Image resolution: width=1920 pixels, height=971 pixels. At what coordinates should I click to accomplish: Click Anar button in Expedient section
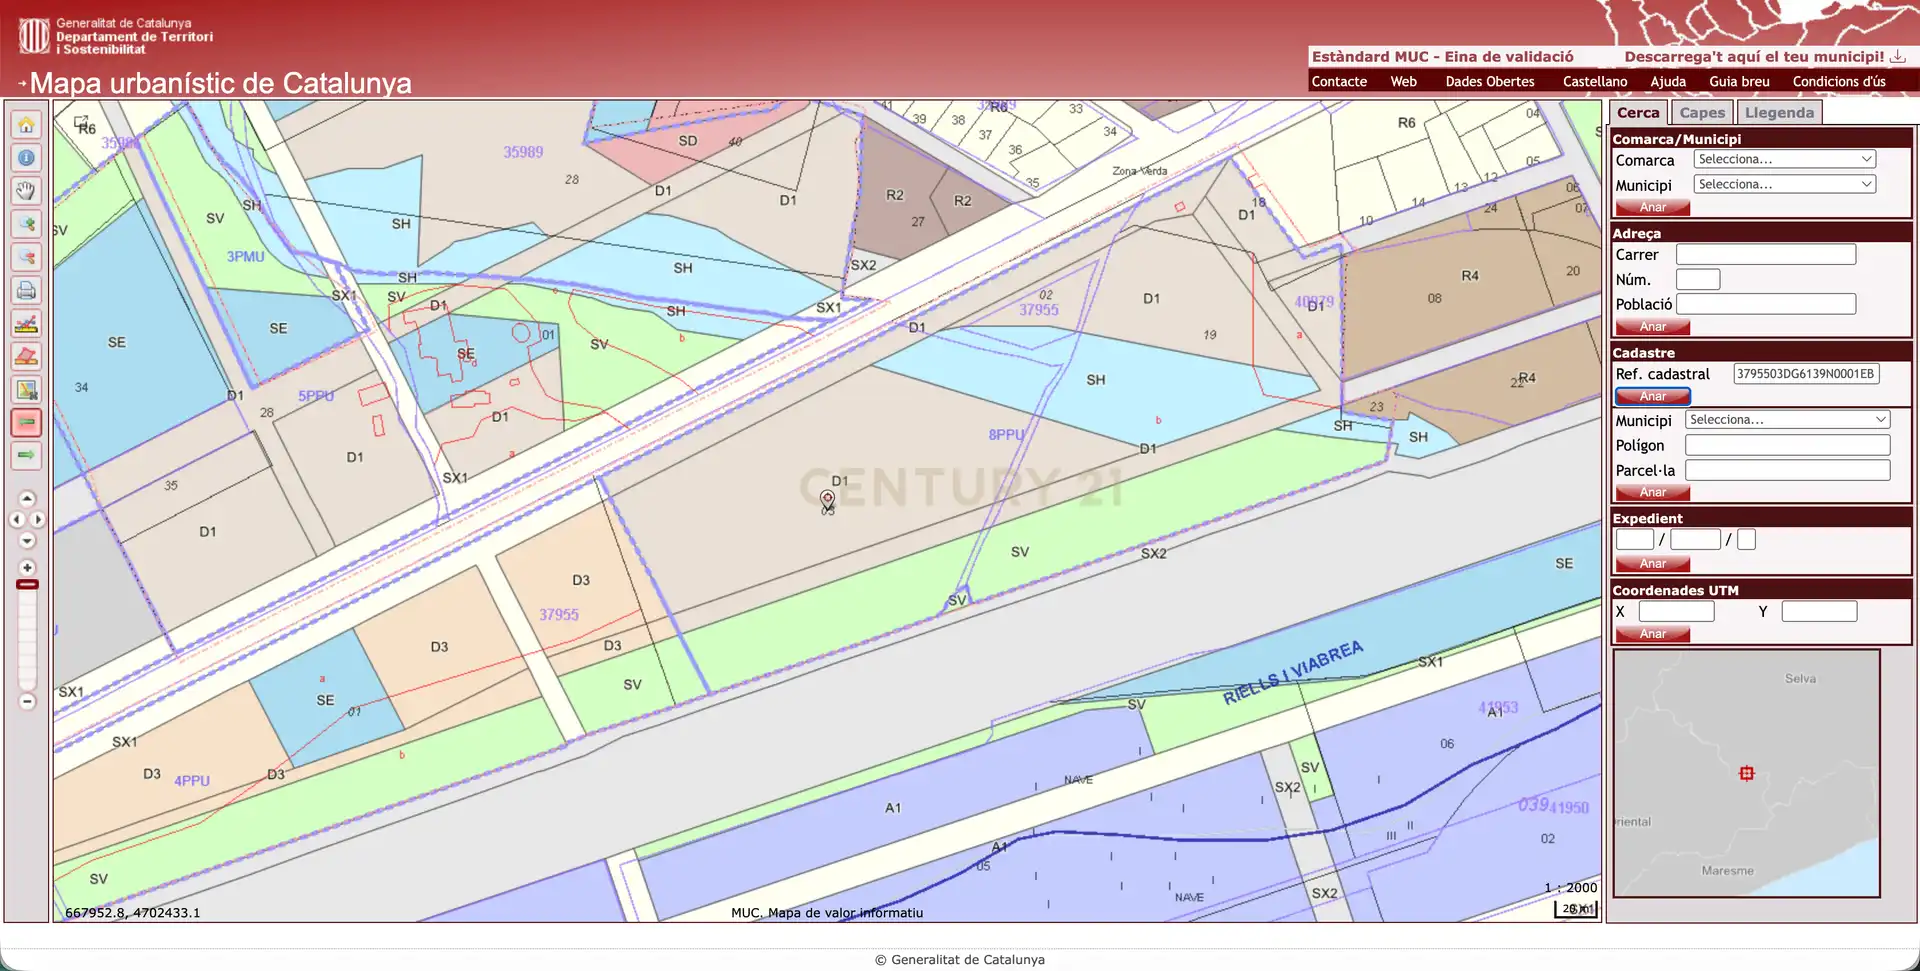tap(1652, 564)
